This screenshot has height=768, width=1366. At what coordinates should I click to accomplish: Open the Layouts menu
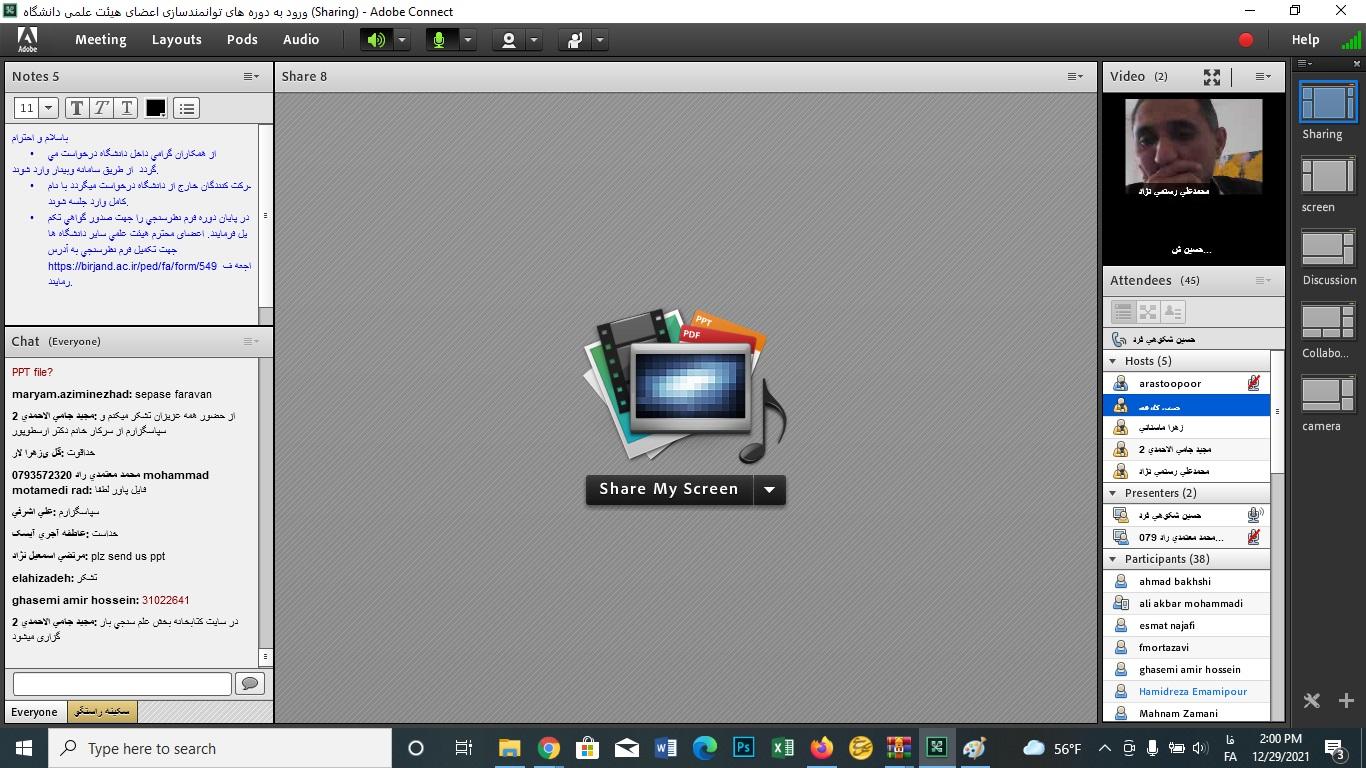(x=177, y=40)
